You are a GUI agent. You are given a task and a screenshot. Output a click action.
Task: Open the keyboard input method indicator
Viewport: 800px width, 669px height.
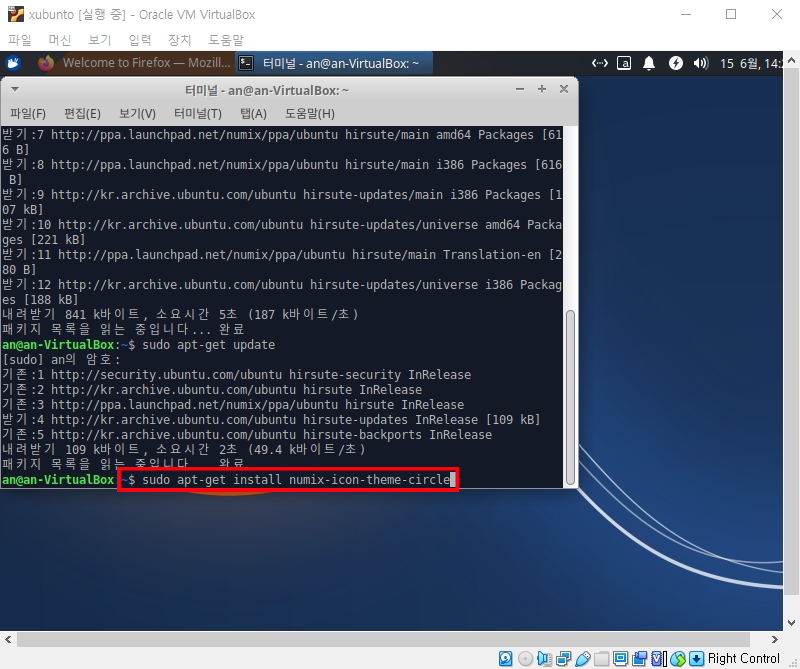tap(624, 63)
